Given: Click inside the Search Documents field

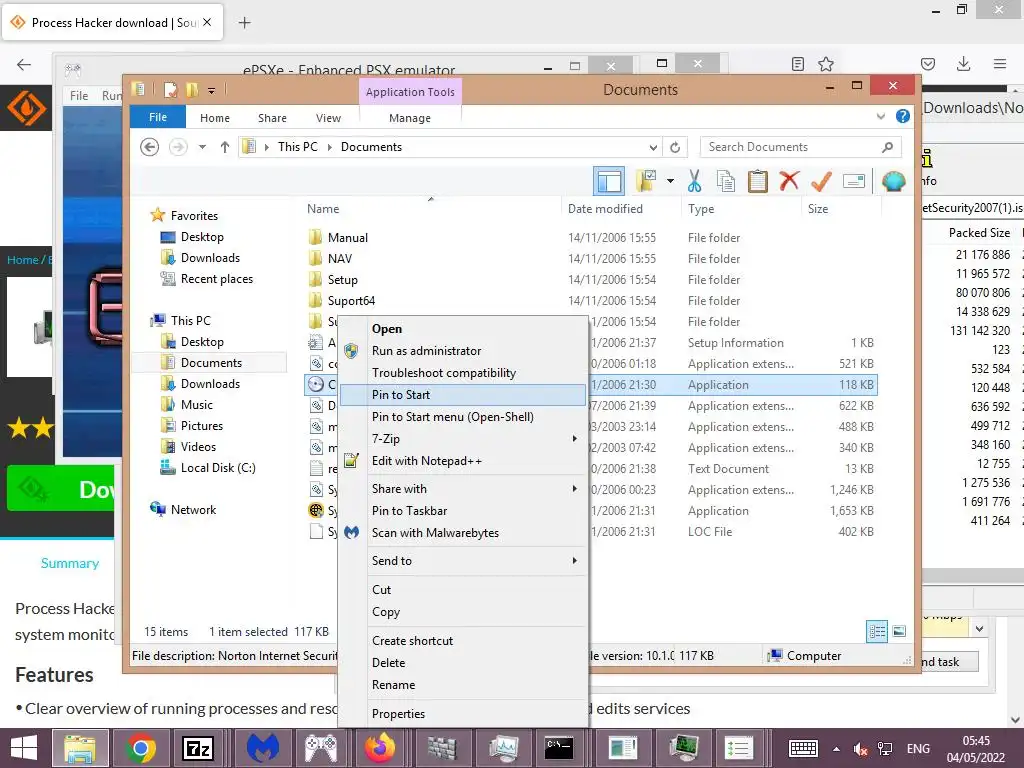Looking at the screenshot, I should [x=800, y=147].
